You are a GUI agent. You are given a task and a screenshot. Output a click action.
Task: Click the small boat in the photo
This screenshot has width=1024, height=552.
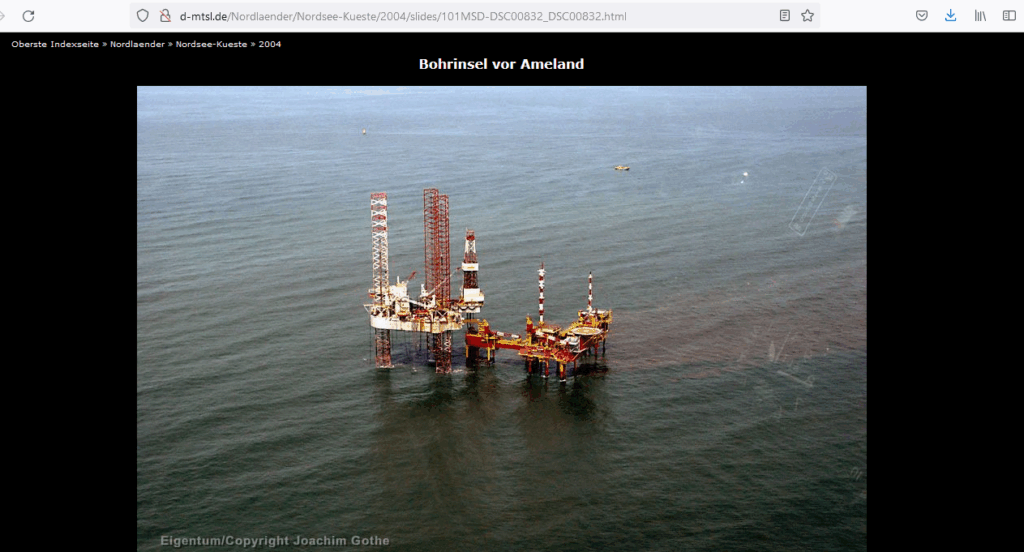[x=621, y=167]
